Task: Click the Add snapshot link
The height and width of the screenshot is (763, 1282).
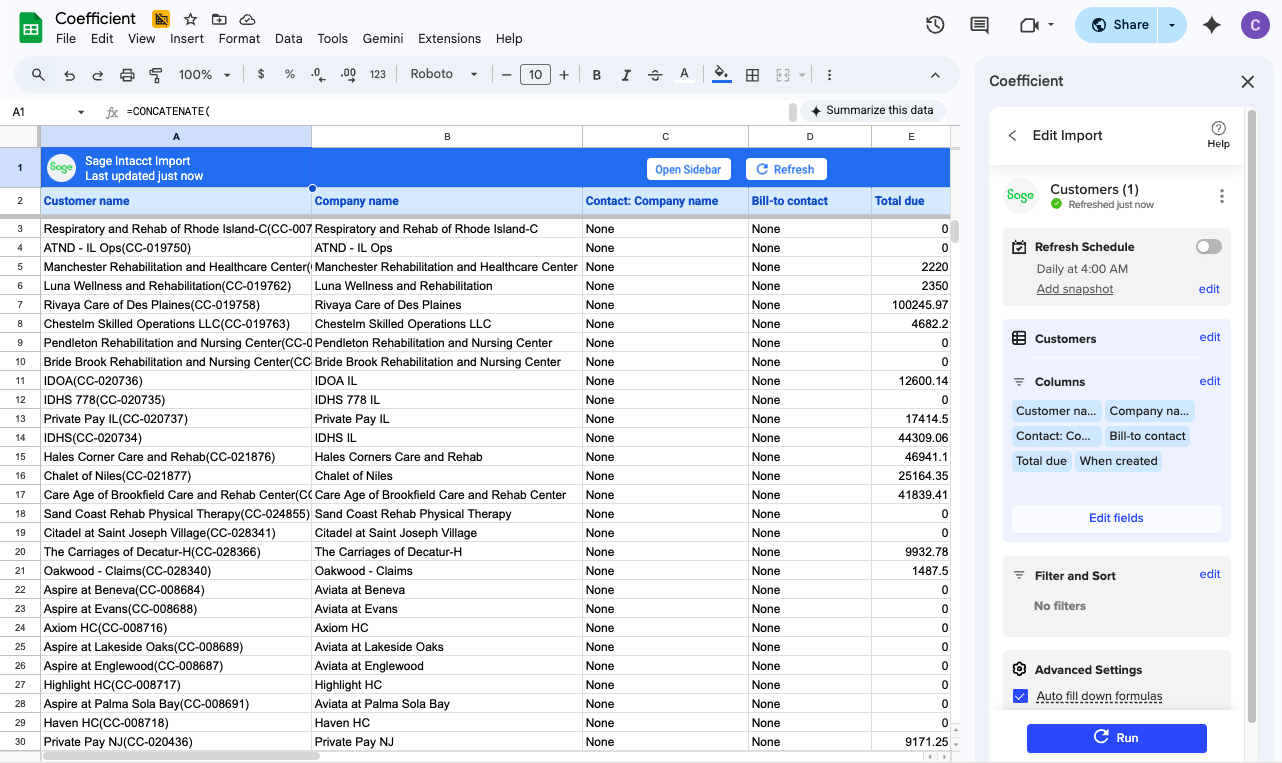Action: coord(1074,288)
